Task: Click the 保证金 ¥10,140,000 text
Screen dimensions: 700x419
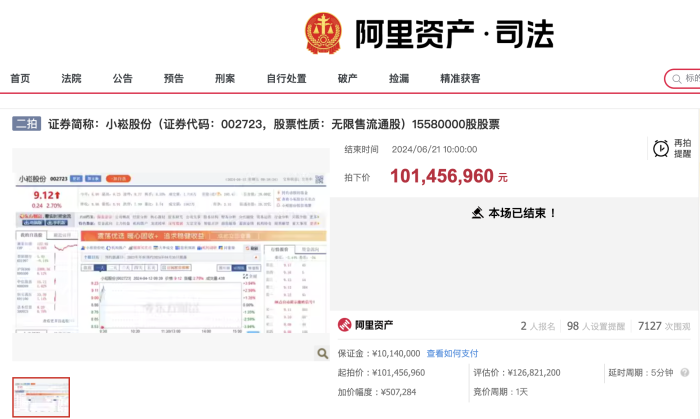Action: [x=379, y=353]
